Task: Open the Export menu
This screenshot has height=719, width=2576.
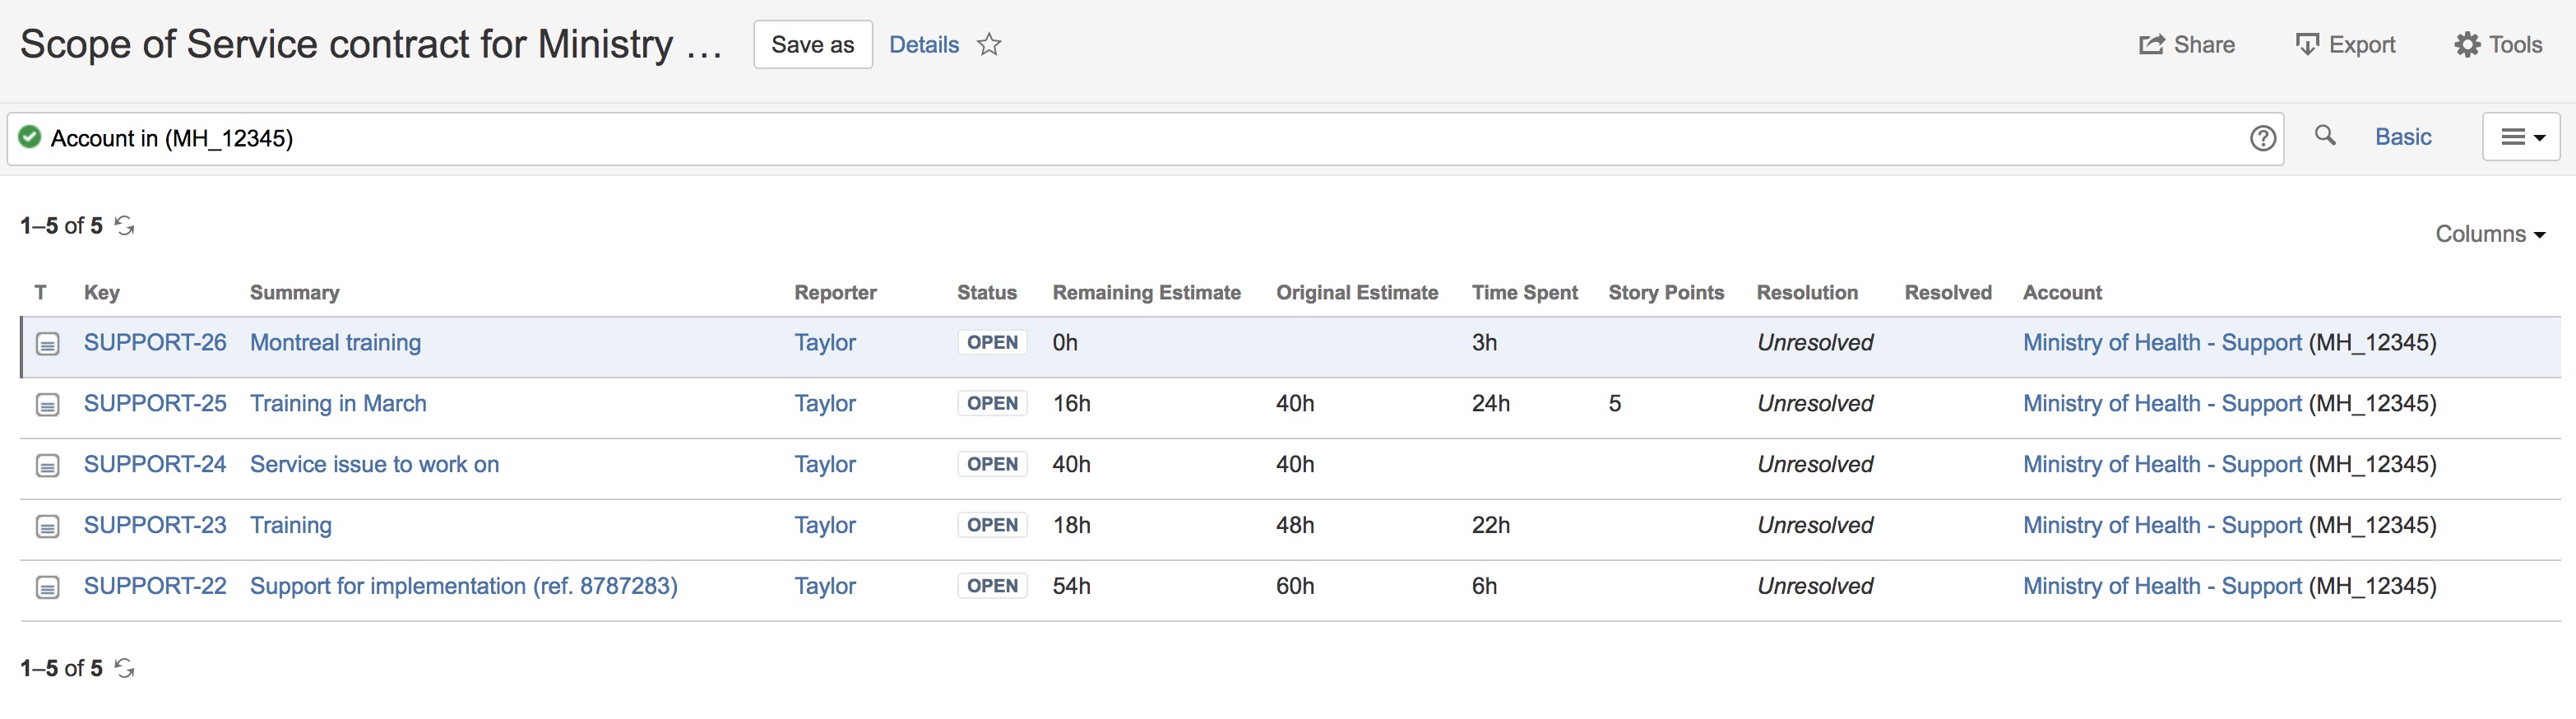Action: [2345, 45]
